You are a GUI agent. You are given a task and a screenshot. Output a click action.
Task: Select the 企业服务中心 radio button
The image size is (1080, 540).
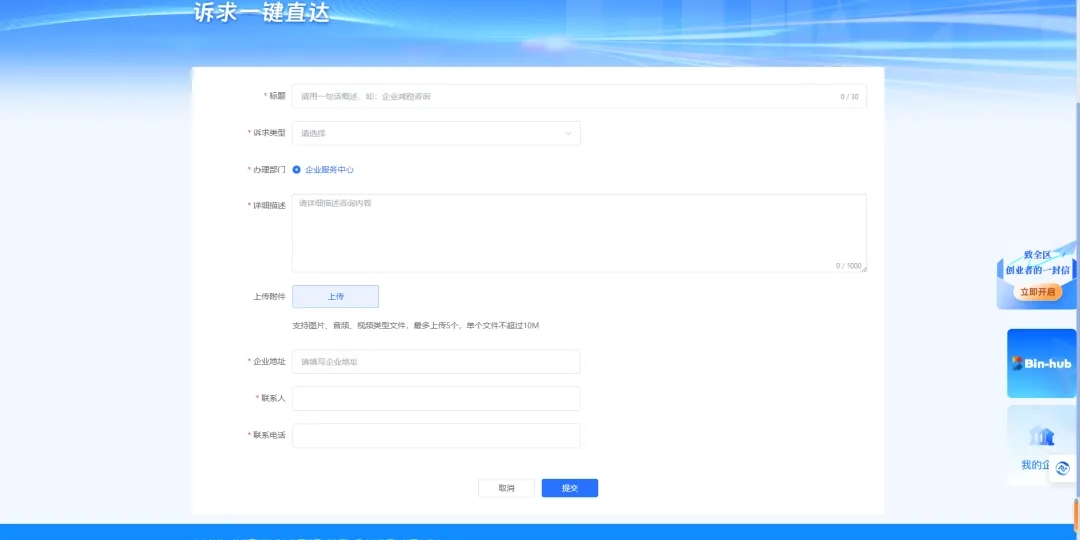pos(297,170)
